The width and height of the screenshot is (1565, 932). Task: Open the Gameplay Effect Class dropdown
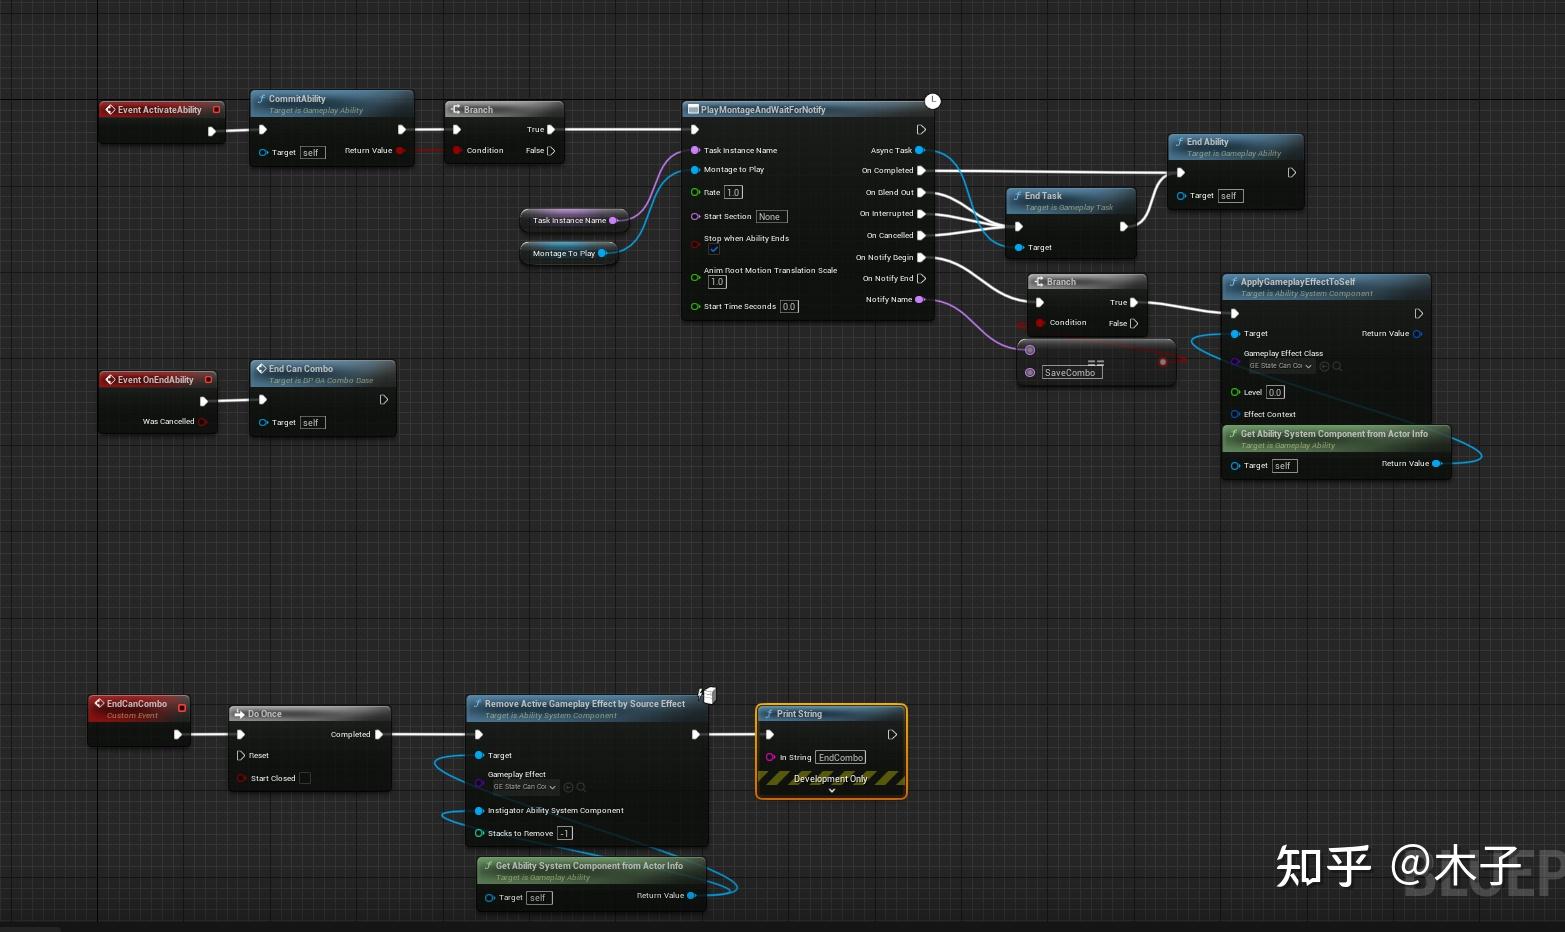(x=1280, y=366)
